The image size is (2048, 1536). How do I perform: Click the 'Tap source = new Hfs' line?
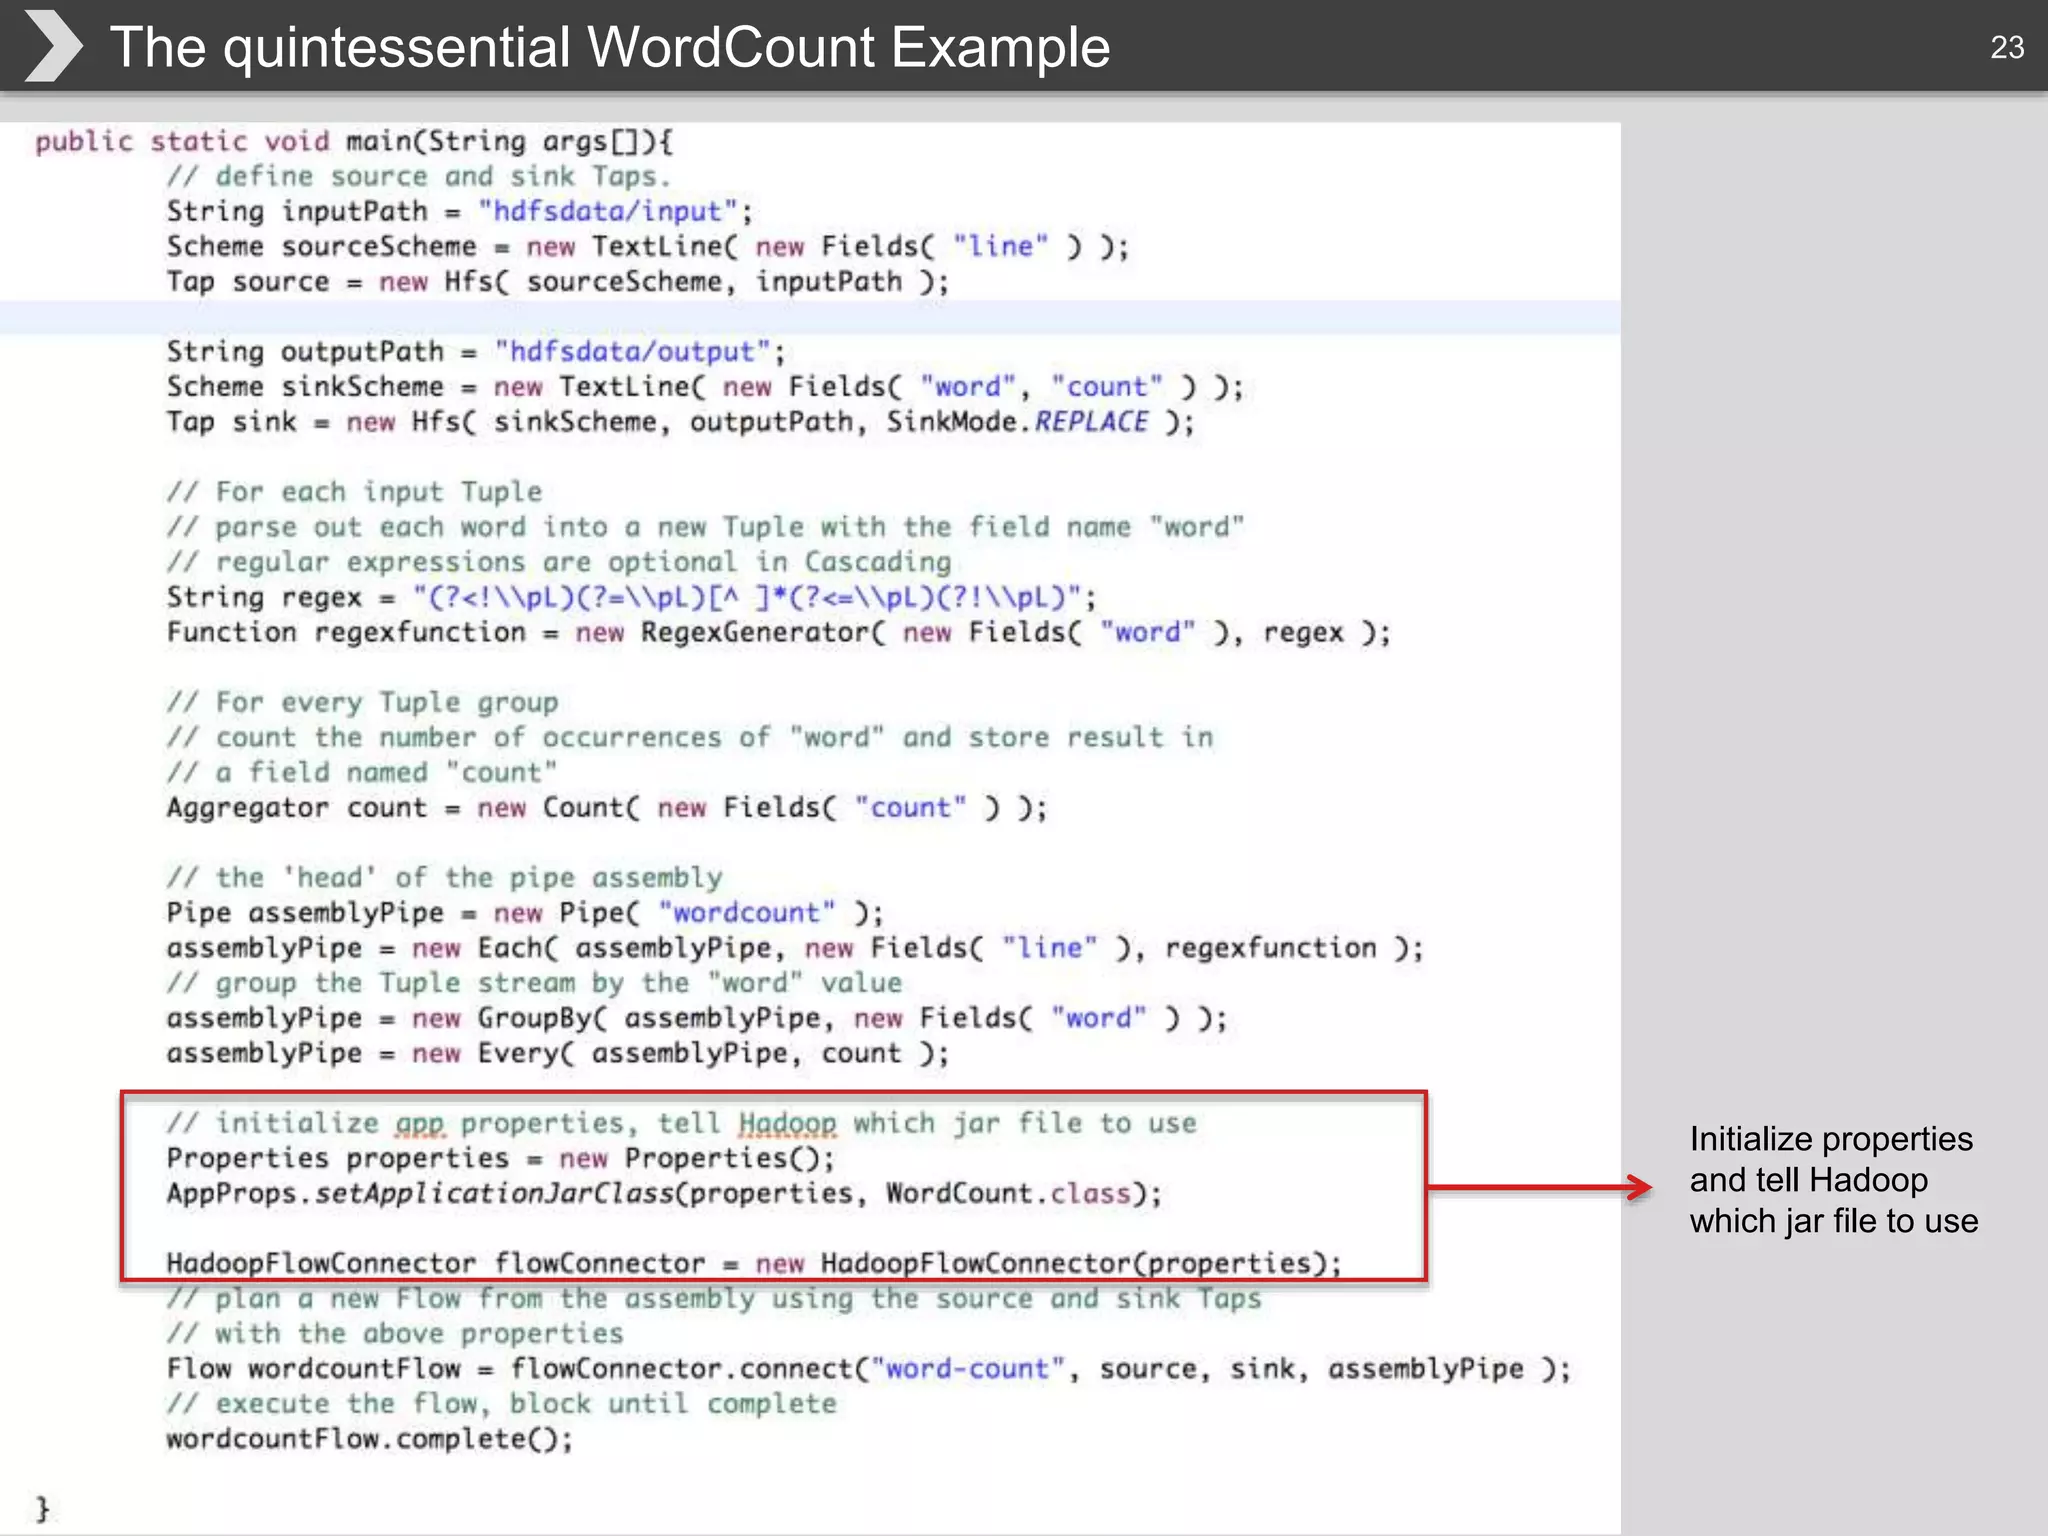[557, 281]
